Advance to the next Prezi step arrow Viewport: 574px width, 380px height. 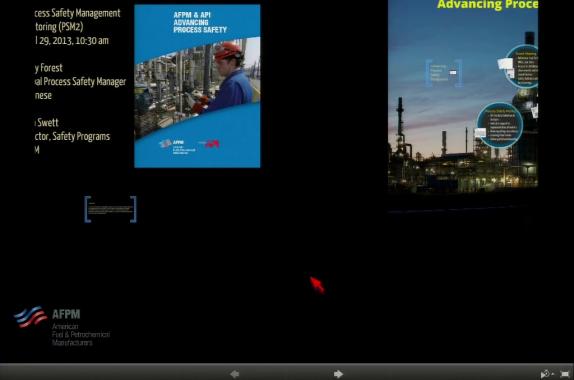point(338,374)
